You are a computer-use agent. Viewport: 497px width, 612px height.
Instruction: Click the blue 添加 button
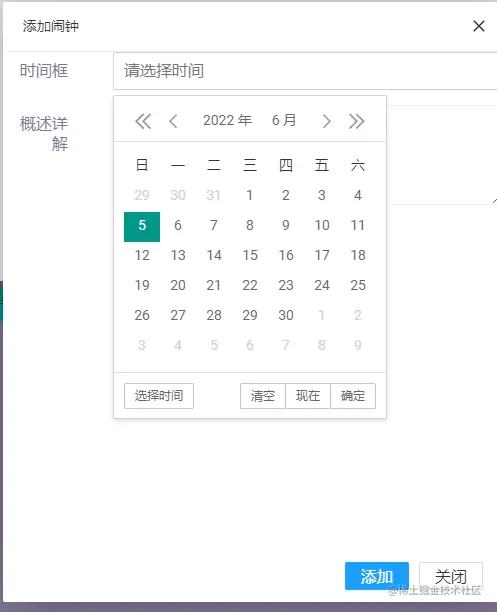[x=377, y=576]
